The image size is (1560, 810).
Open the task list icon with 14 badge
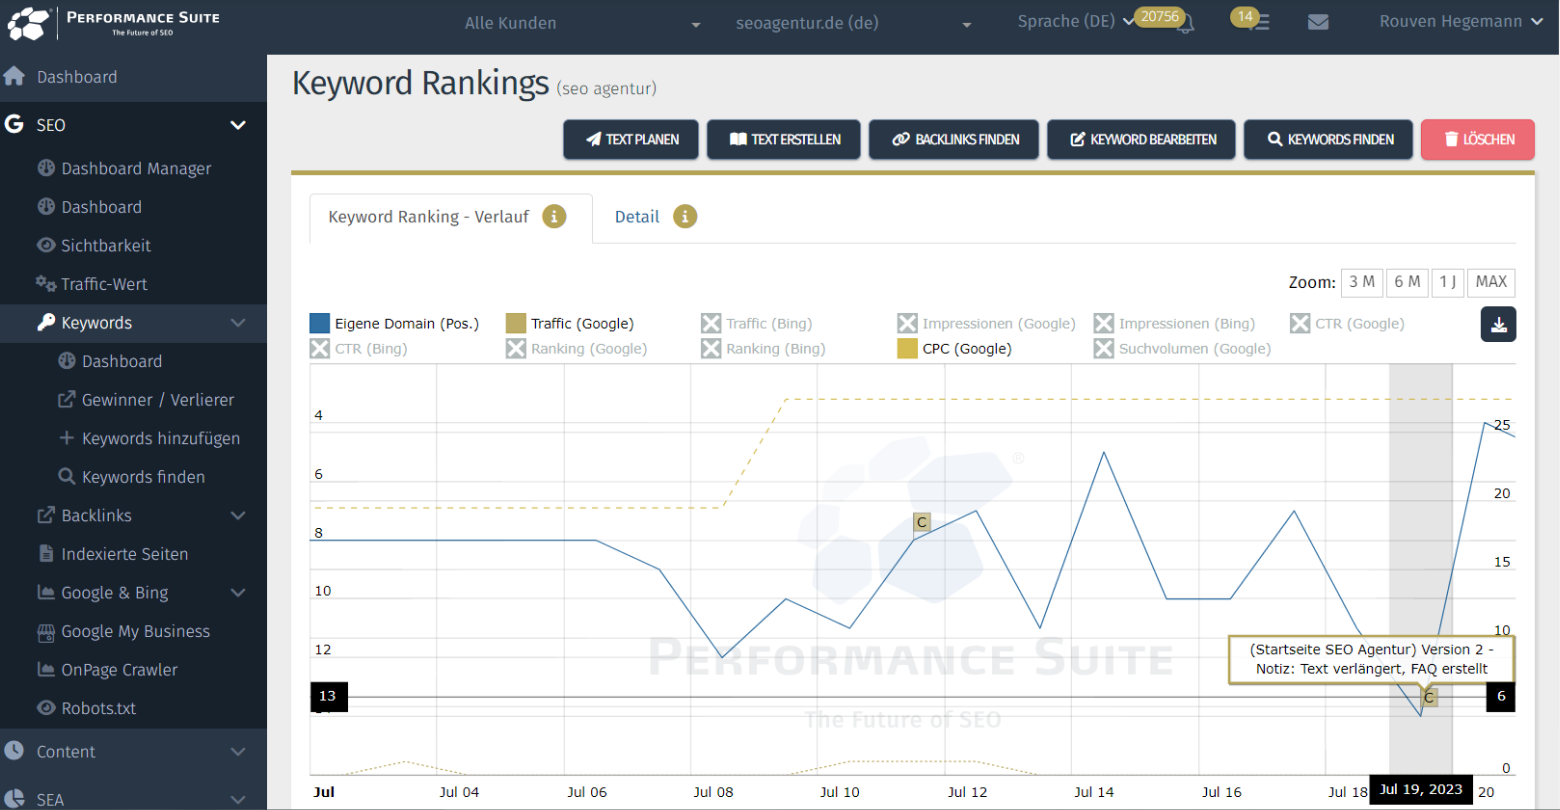click(1260, 22)
